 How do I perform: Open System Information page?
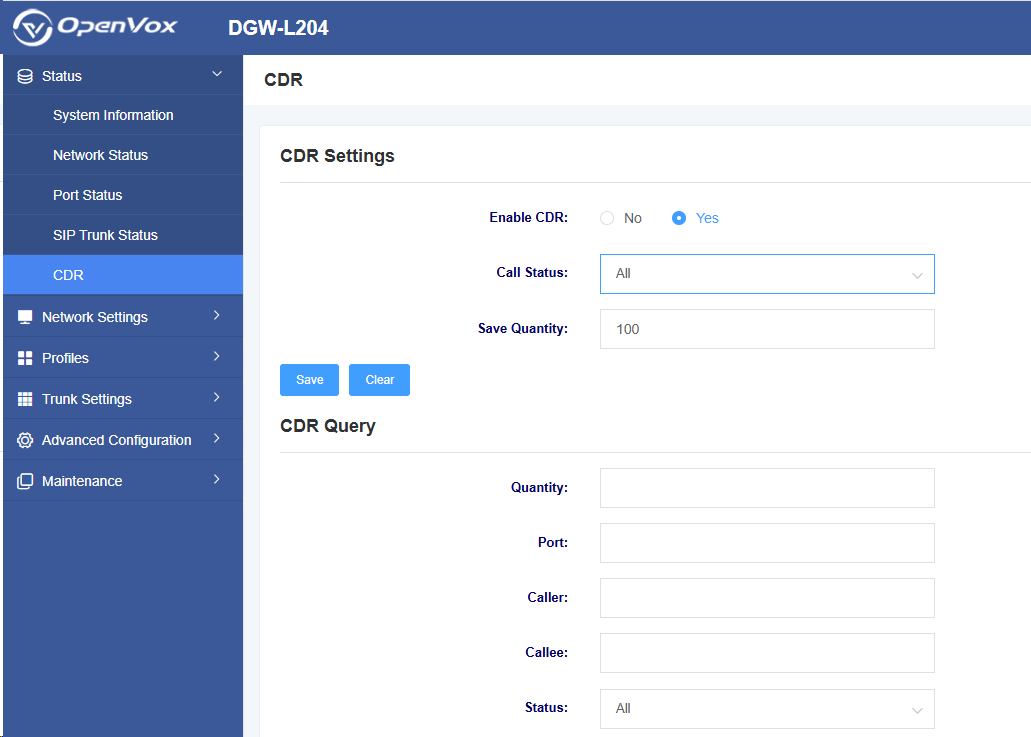point(123,115)
